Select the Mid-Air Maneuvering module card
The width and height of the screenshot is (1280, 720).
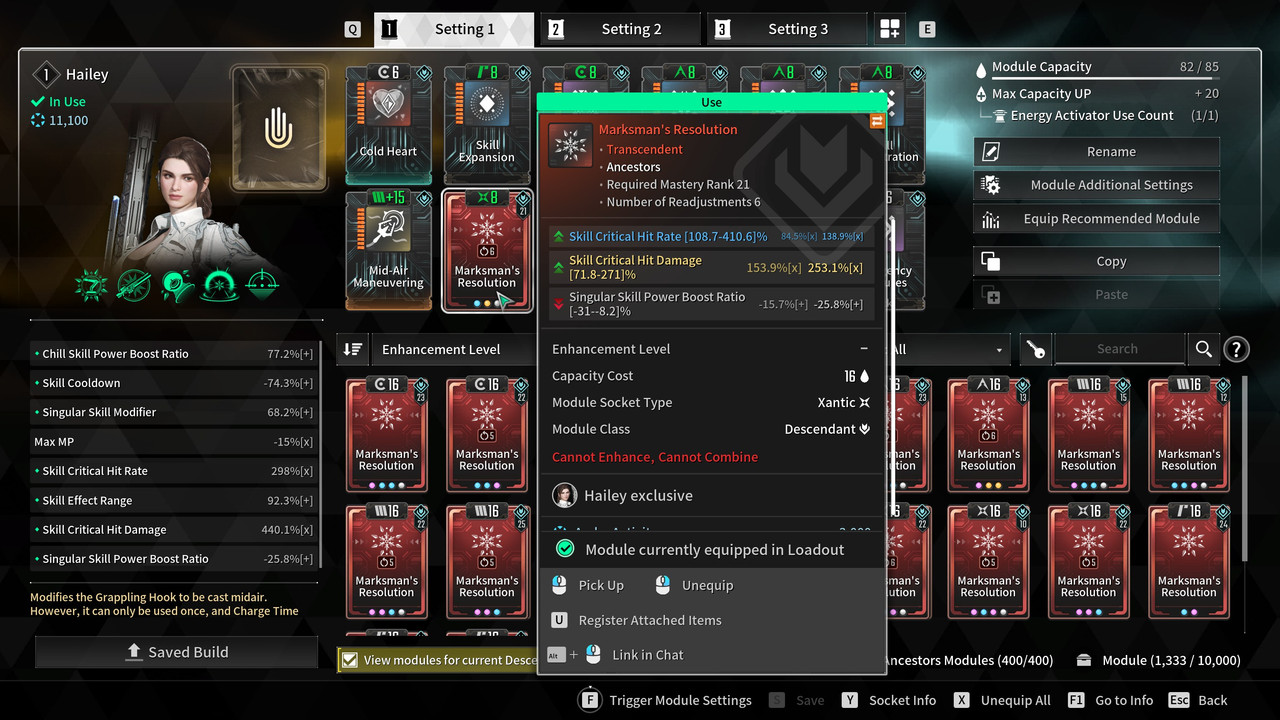tap(388, 250)
